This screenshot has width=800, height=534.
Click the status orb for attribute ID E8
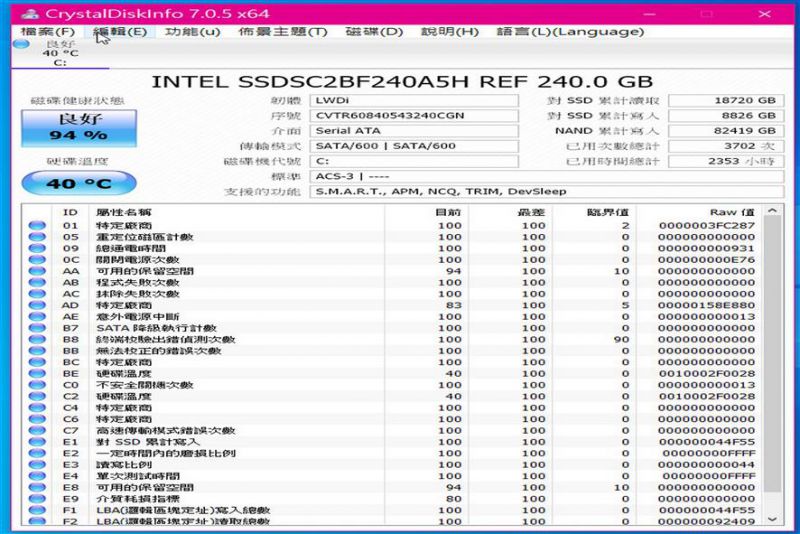pyautogui.click(x=37, y=488)
